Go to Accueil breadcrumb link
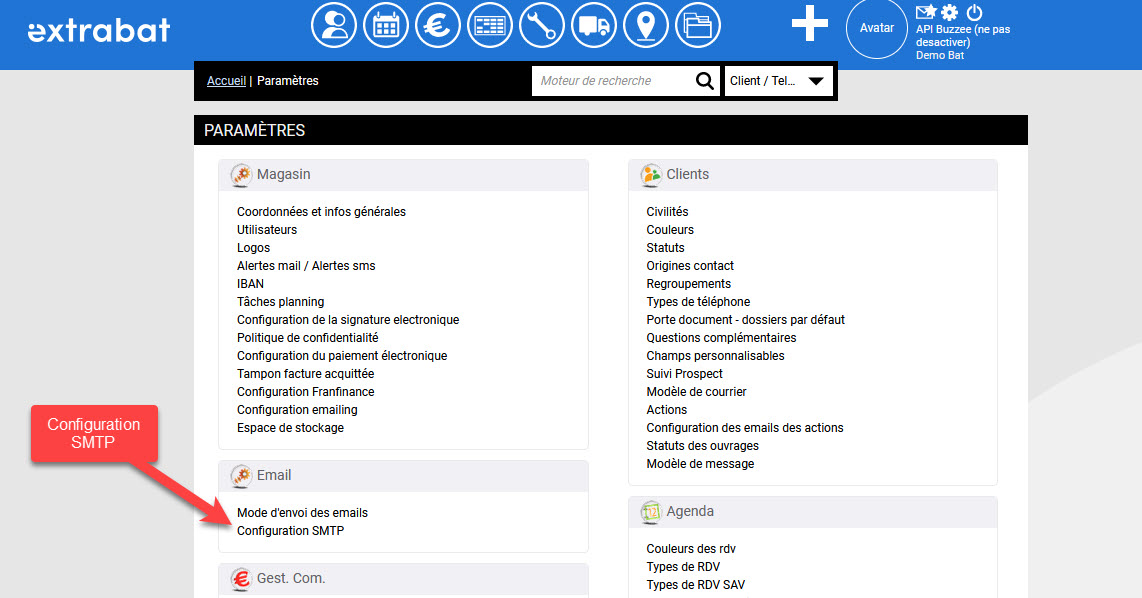The height and width of the screenshot is (598, 1142). tap(226, 81)
